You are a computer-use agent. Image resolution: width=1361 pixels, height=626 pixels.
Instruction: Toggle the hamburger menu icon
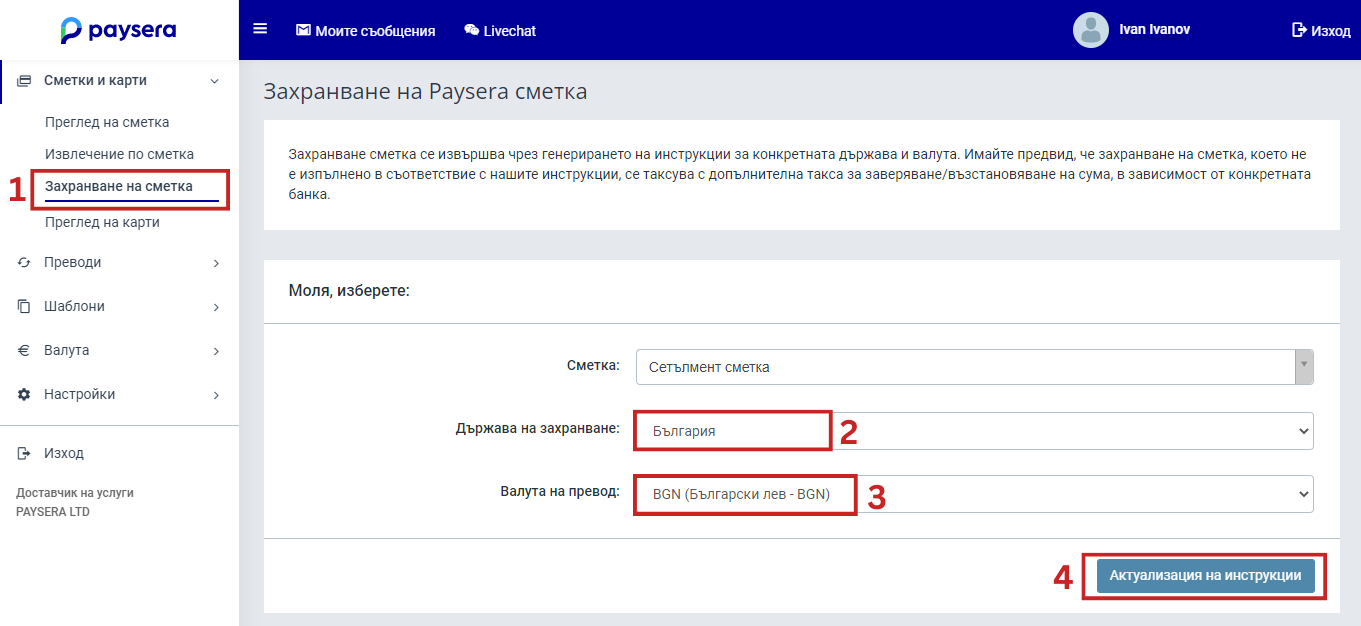[260, 29]
